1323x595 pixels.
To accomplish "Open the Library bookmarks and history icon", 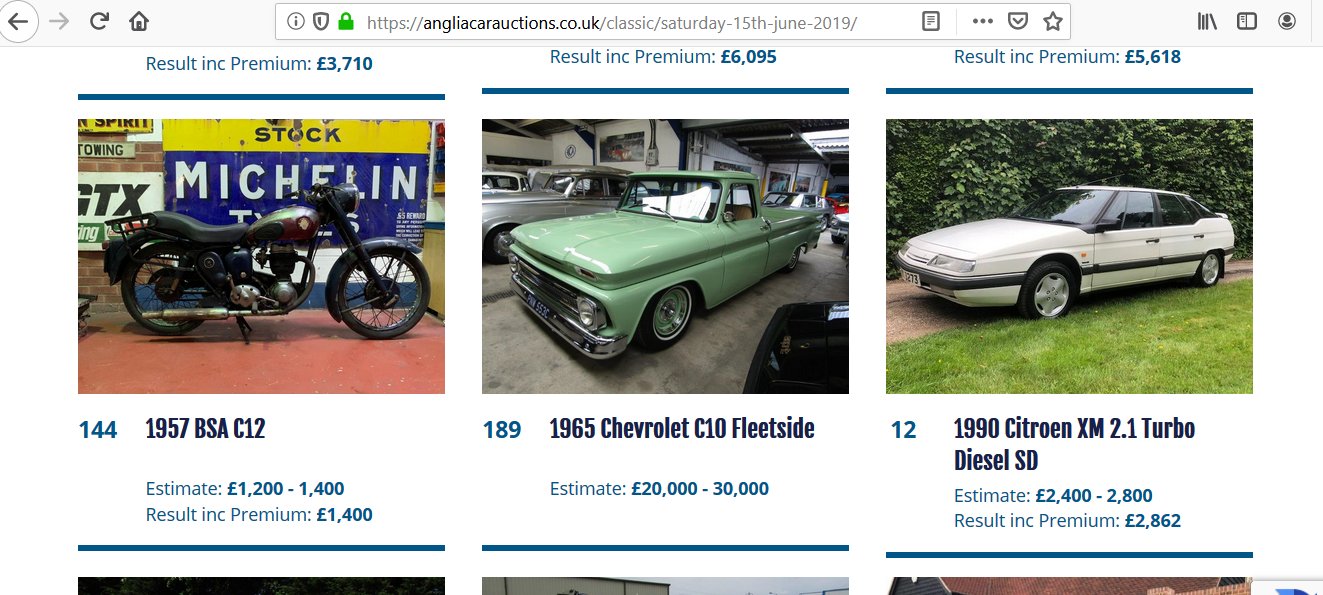I will click(x=1207, y=21).
